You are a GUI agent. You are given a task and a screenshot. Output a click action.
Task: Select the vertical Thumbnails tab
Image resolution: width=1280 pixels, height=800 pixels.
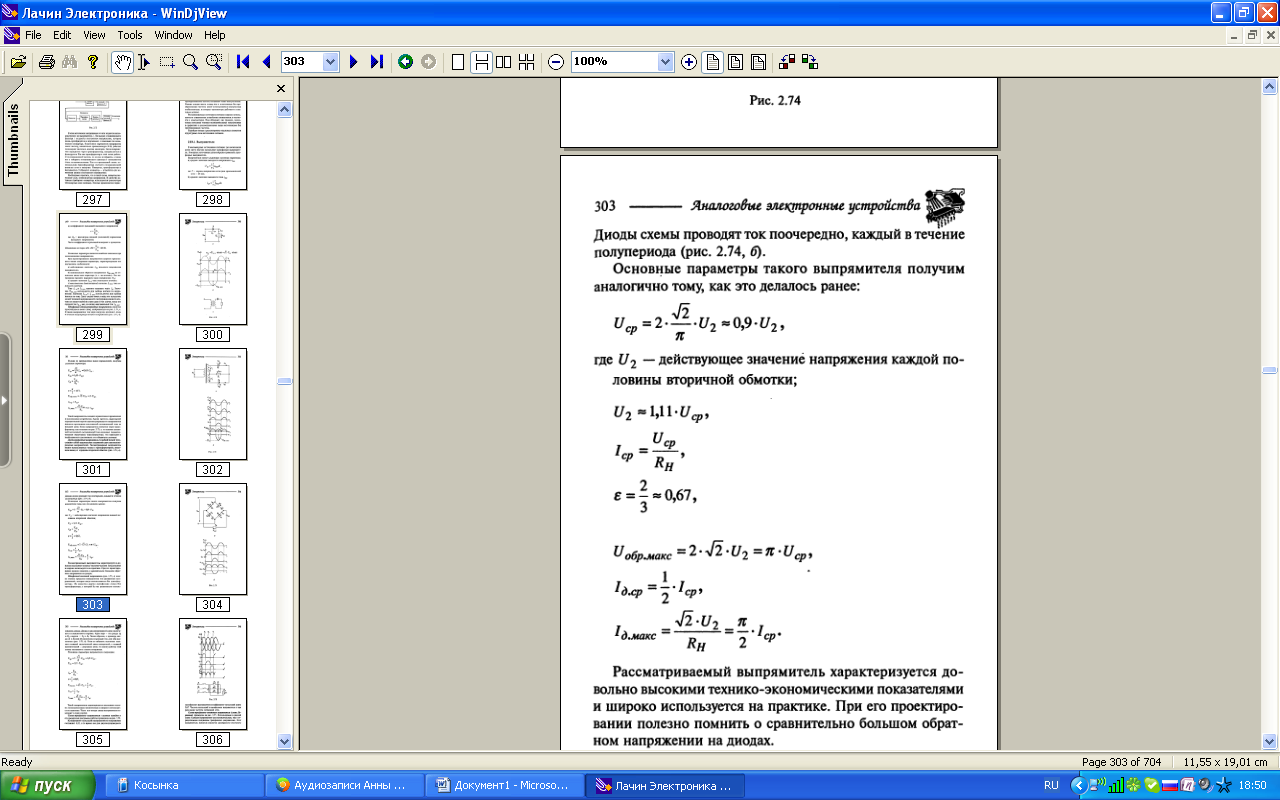click(13, 140)
